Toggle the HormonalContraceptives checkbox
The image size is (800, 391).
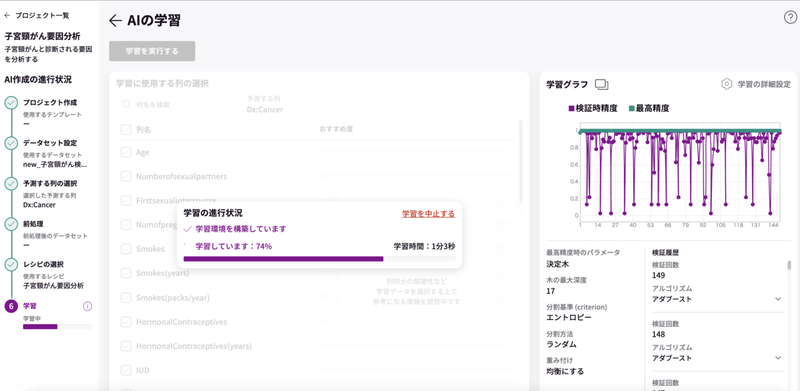point(126,322)
